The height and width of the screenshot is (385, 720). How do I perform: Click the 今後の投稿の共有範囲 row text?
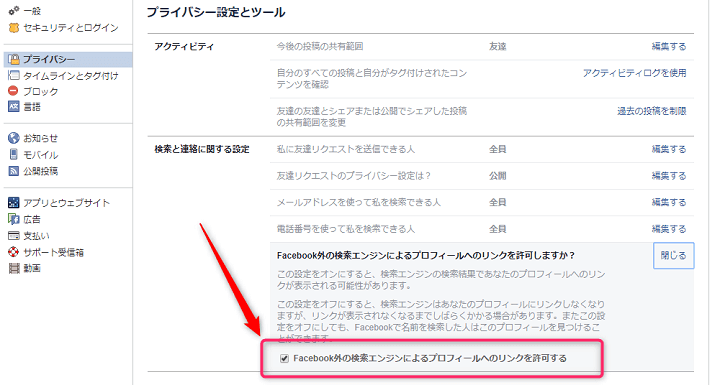(320, 46)
